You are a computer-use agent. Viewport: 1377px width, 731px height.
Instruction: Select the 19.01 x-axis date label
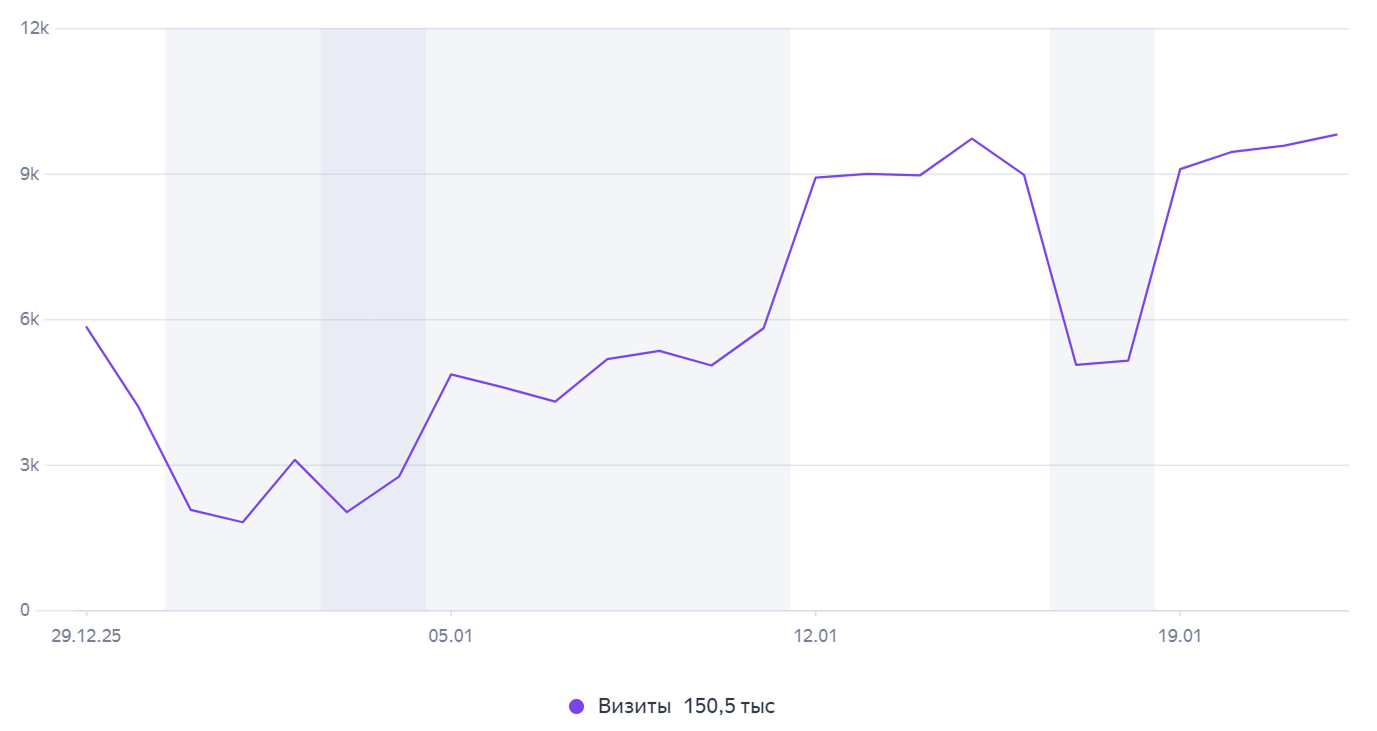pos(1180,636)
